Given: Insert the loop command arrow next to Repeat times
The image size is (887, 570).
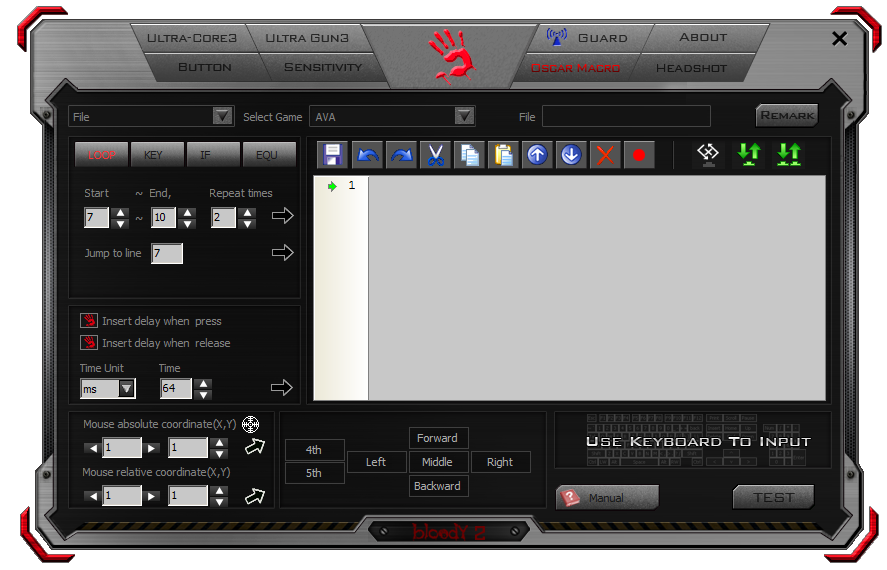Looking at the screenshot, I should coord(282,215).
